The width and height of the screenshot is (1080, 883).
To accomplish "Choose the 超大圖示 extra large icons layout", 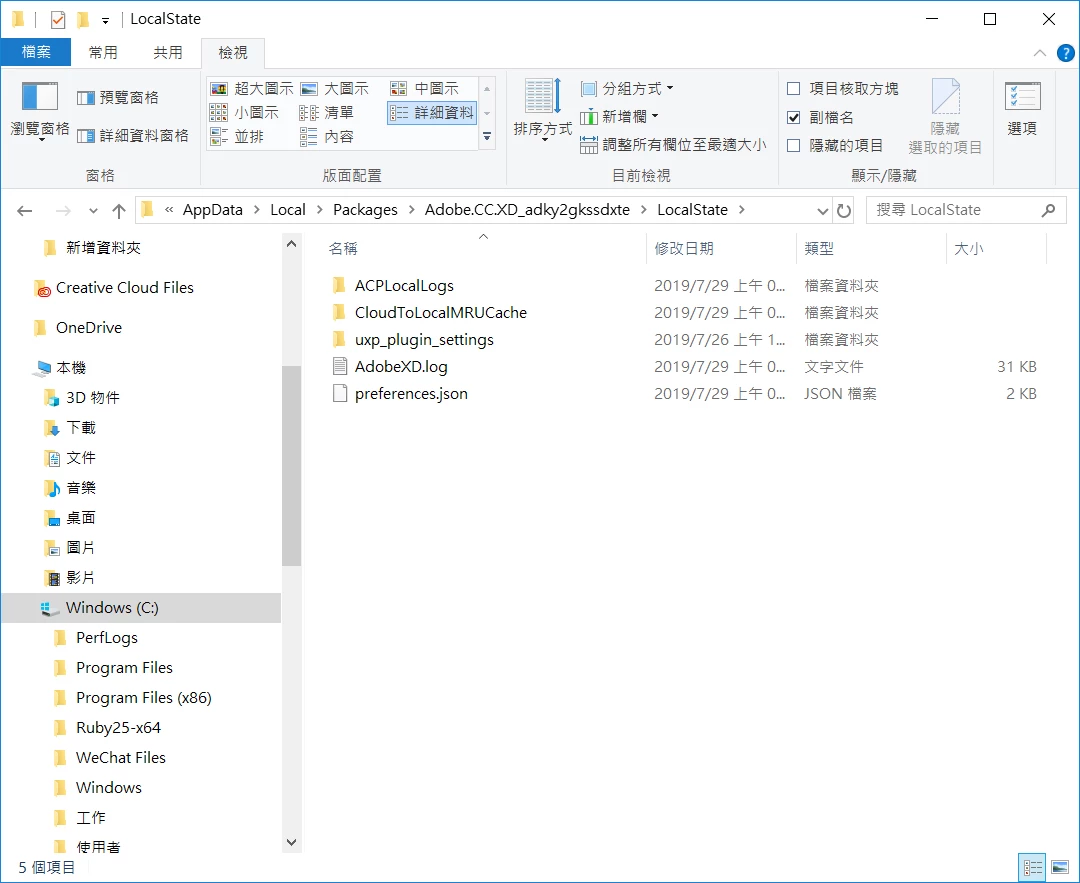I will pyautogui.click(x=251, y=89).
